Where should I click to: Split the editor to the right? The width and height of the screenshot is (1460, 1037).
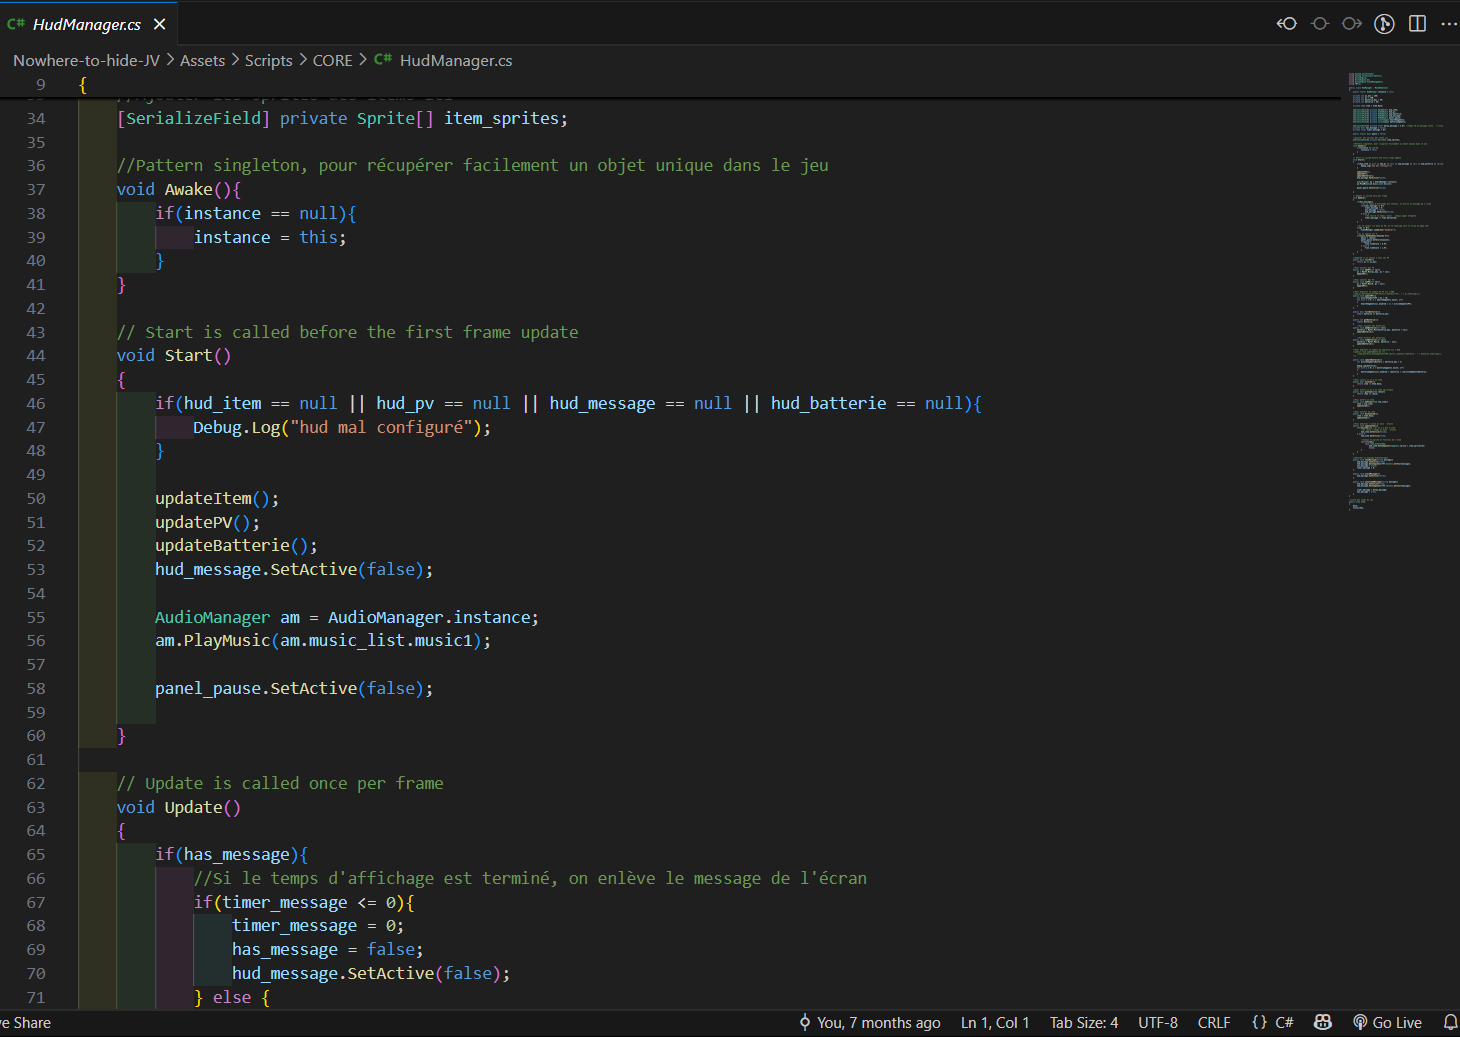(x=1417, y=24)
